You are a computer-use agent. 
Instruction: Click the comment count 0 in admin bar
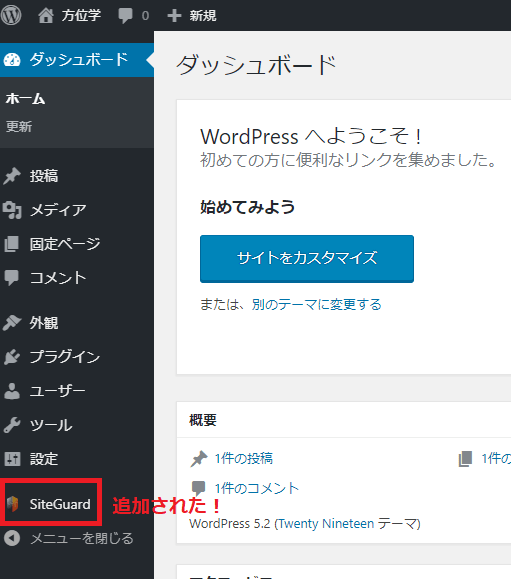[x=145, y=16]
